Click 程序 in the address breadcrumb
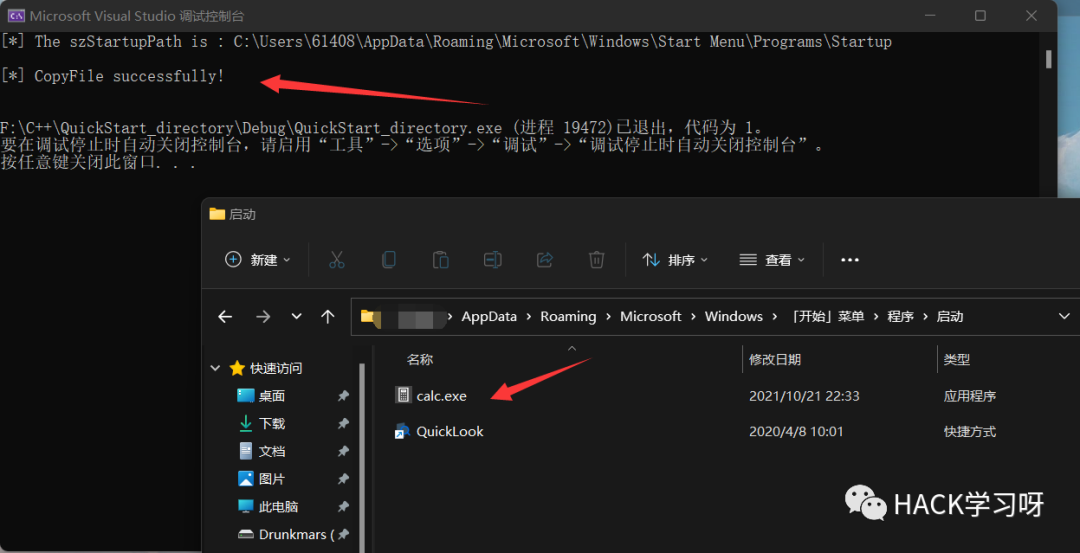 [x=900, y=317]
